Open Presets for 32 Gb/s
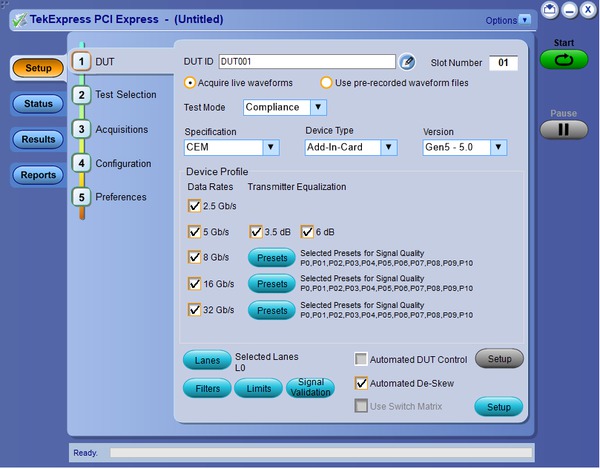 [x=272, y=310]
